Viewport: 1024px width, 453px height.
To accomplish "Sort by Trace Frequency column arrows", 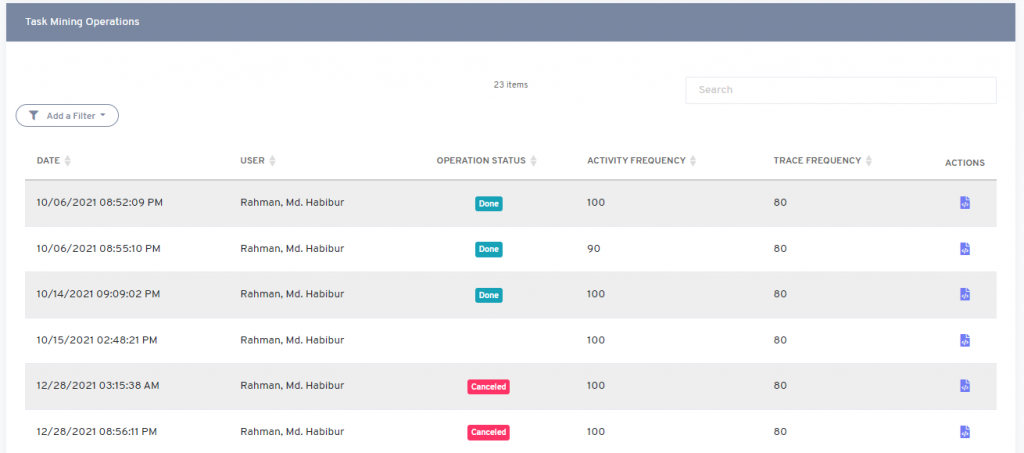I will pos(869,161).
